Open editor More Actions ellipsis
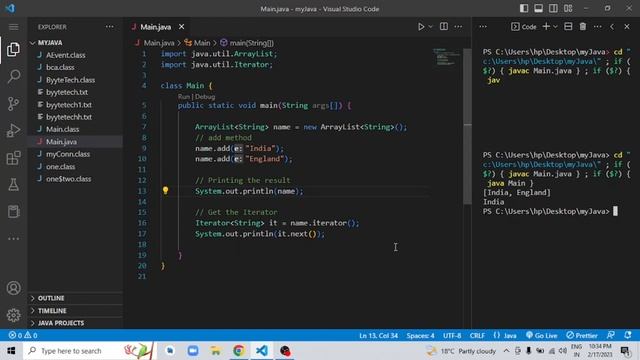The height and width of the screenshot is (360, 640). tap(458, 27)
